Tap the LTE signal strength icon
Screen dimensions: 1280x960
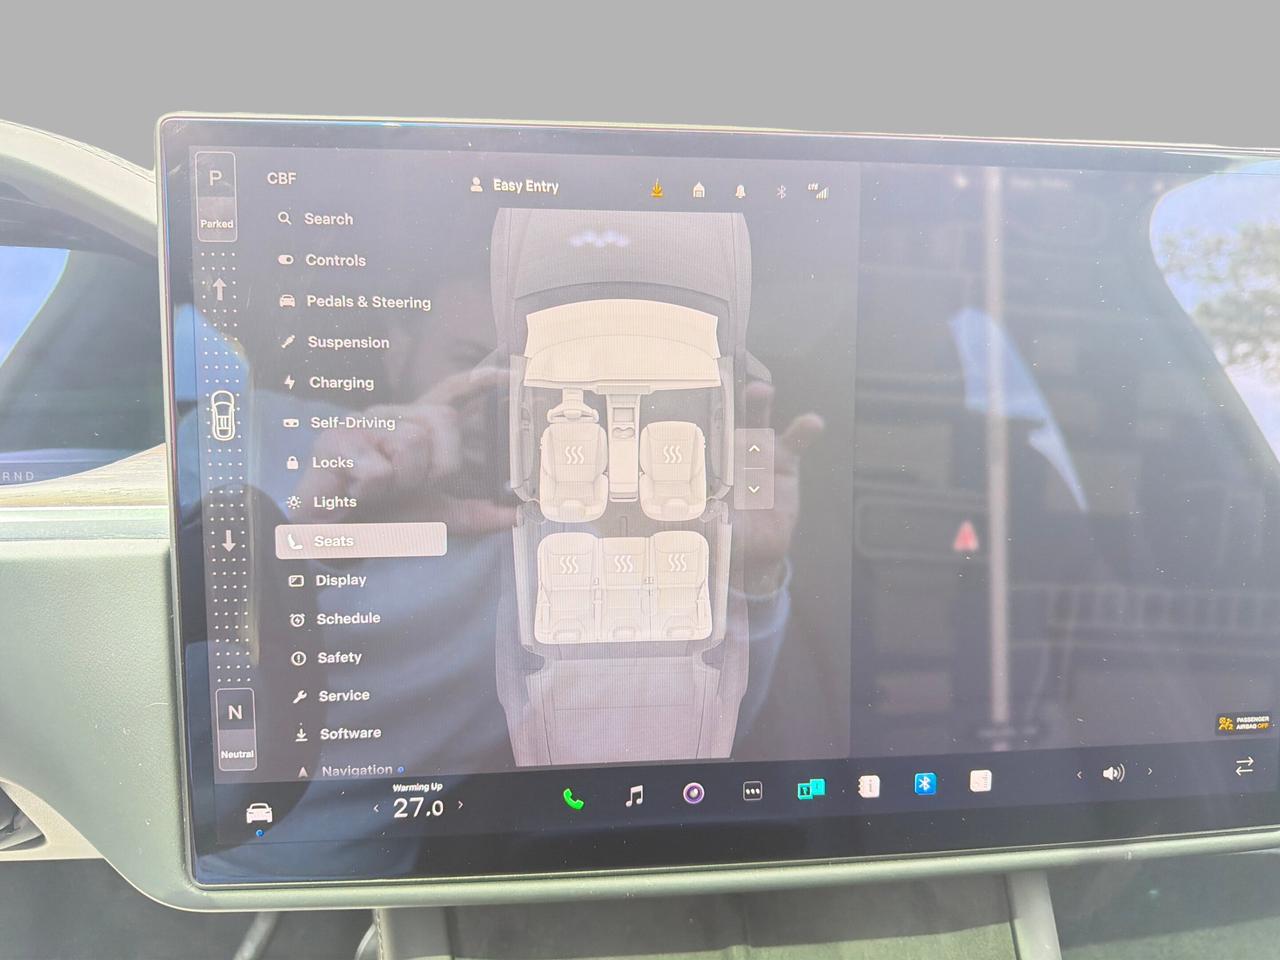tap(819, 191)
